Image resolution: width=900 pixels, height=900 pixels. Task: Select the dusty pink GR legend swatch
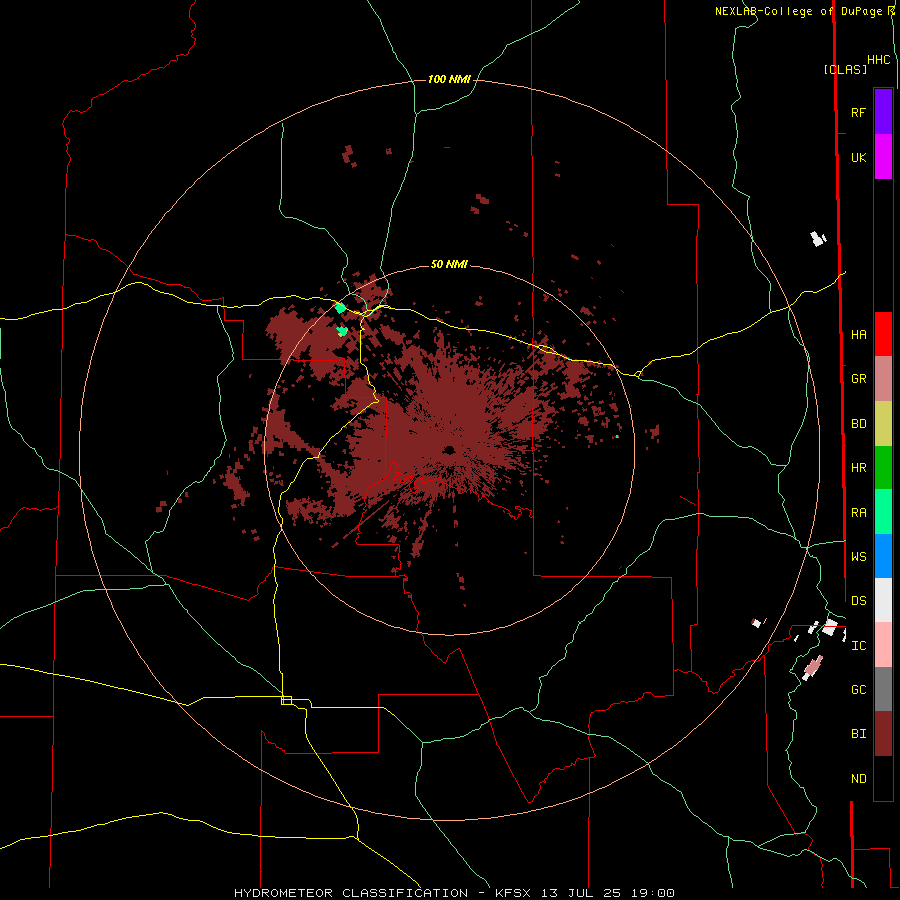pos(883,379)
